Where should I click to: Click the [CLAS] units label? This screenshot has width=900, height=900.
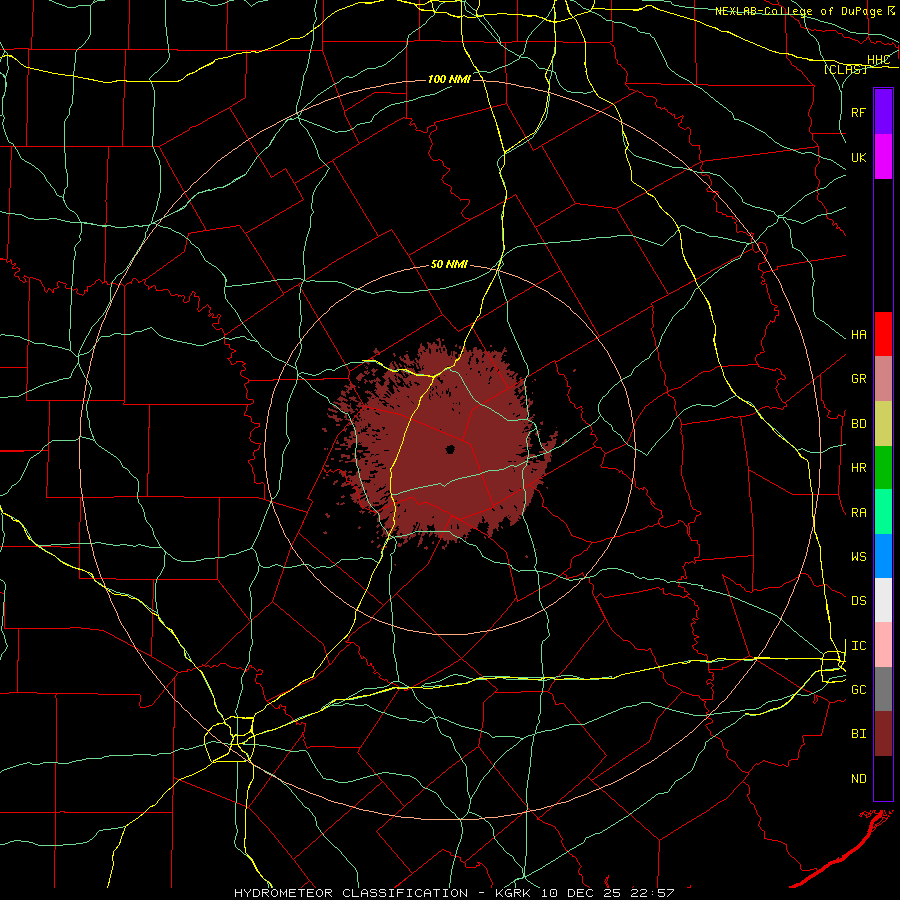coord(845,69)
